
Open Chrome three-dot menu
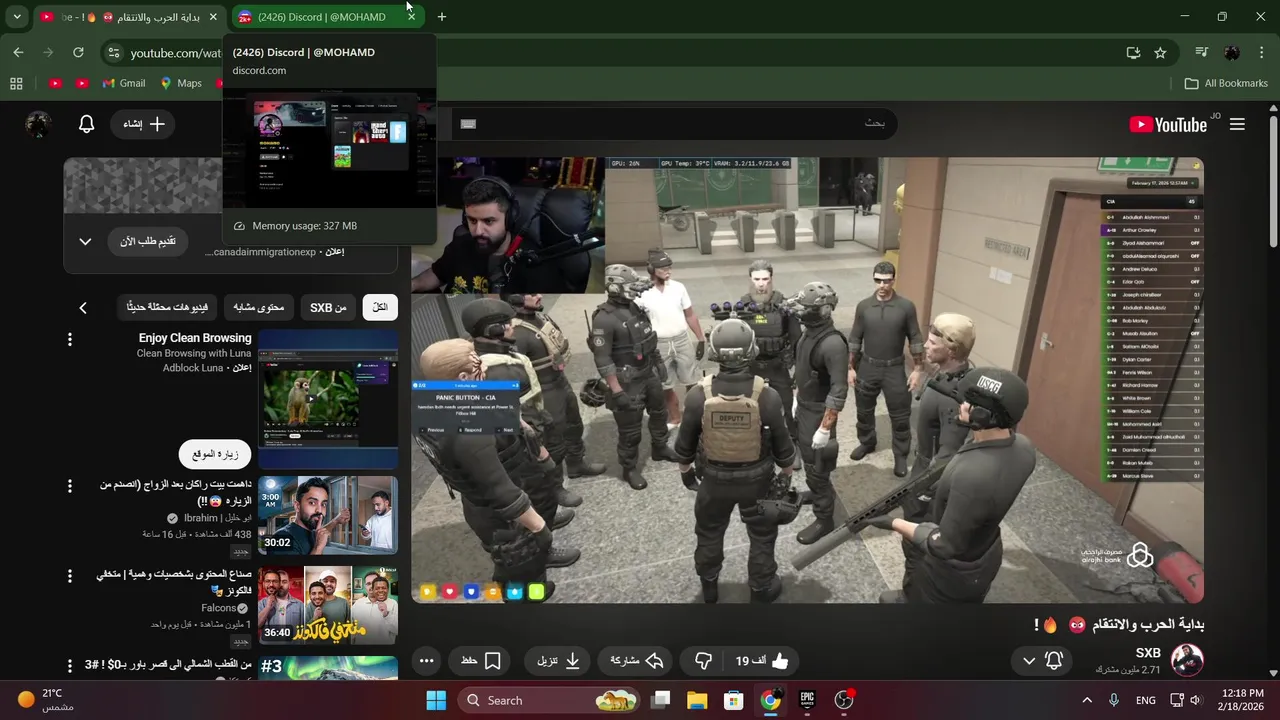(1260, 53)
